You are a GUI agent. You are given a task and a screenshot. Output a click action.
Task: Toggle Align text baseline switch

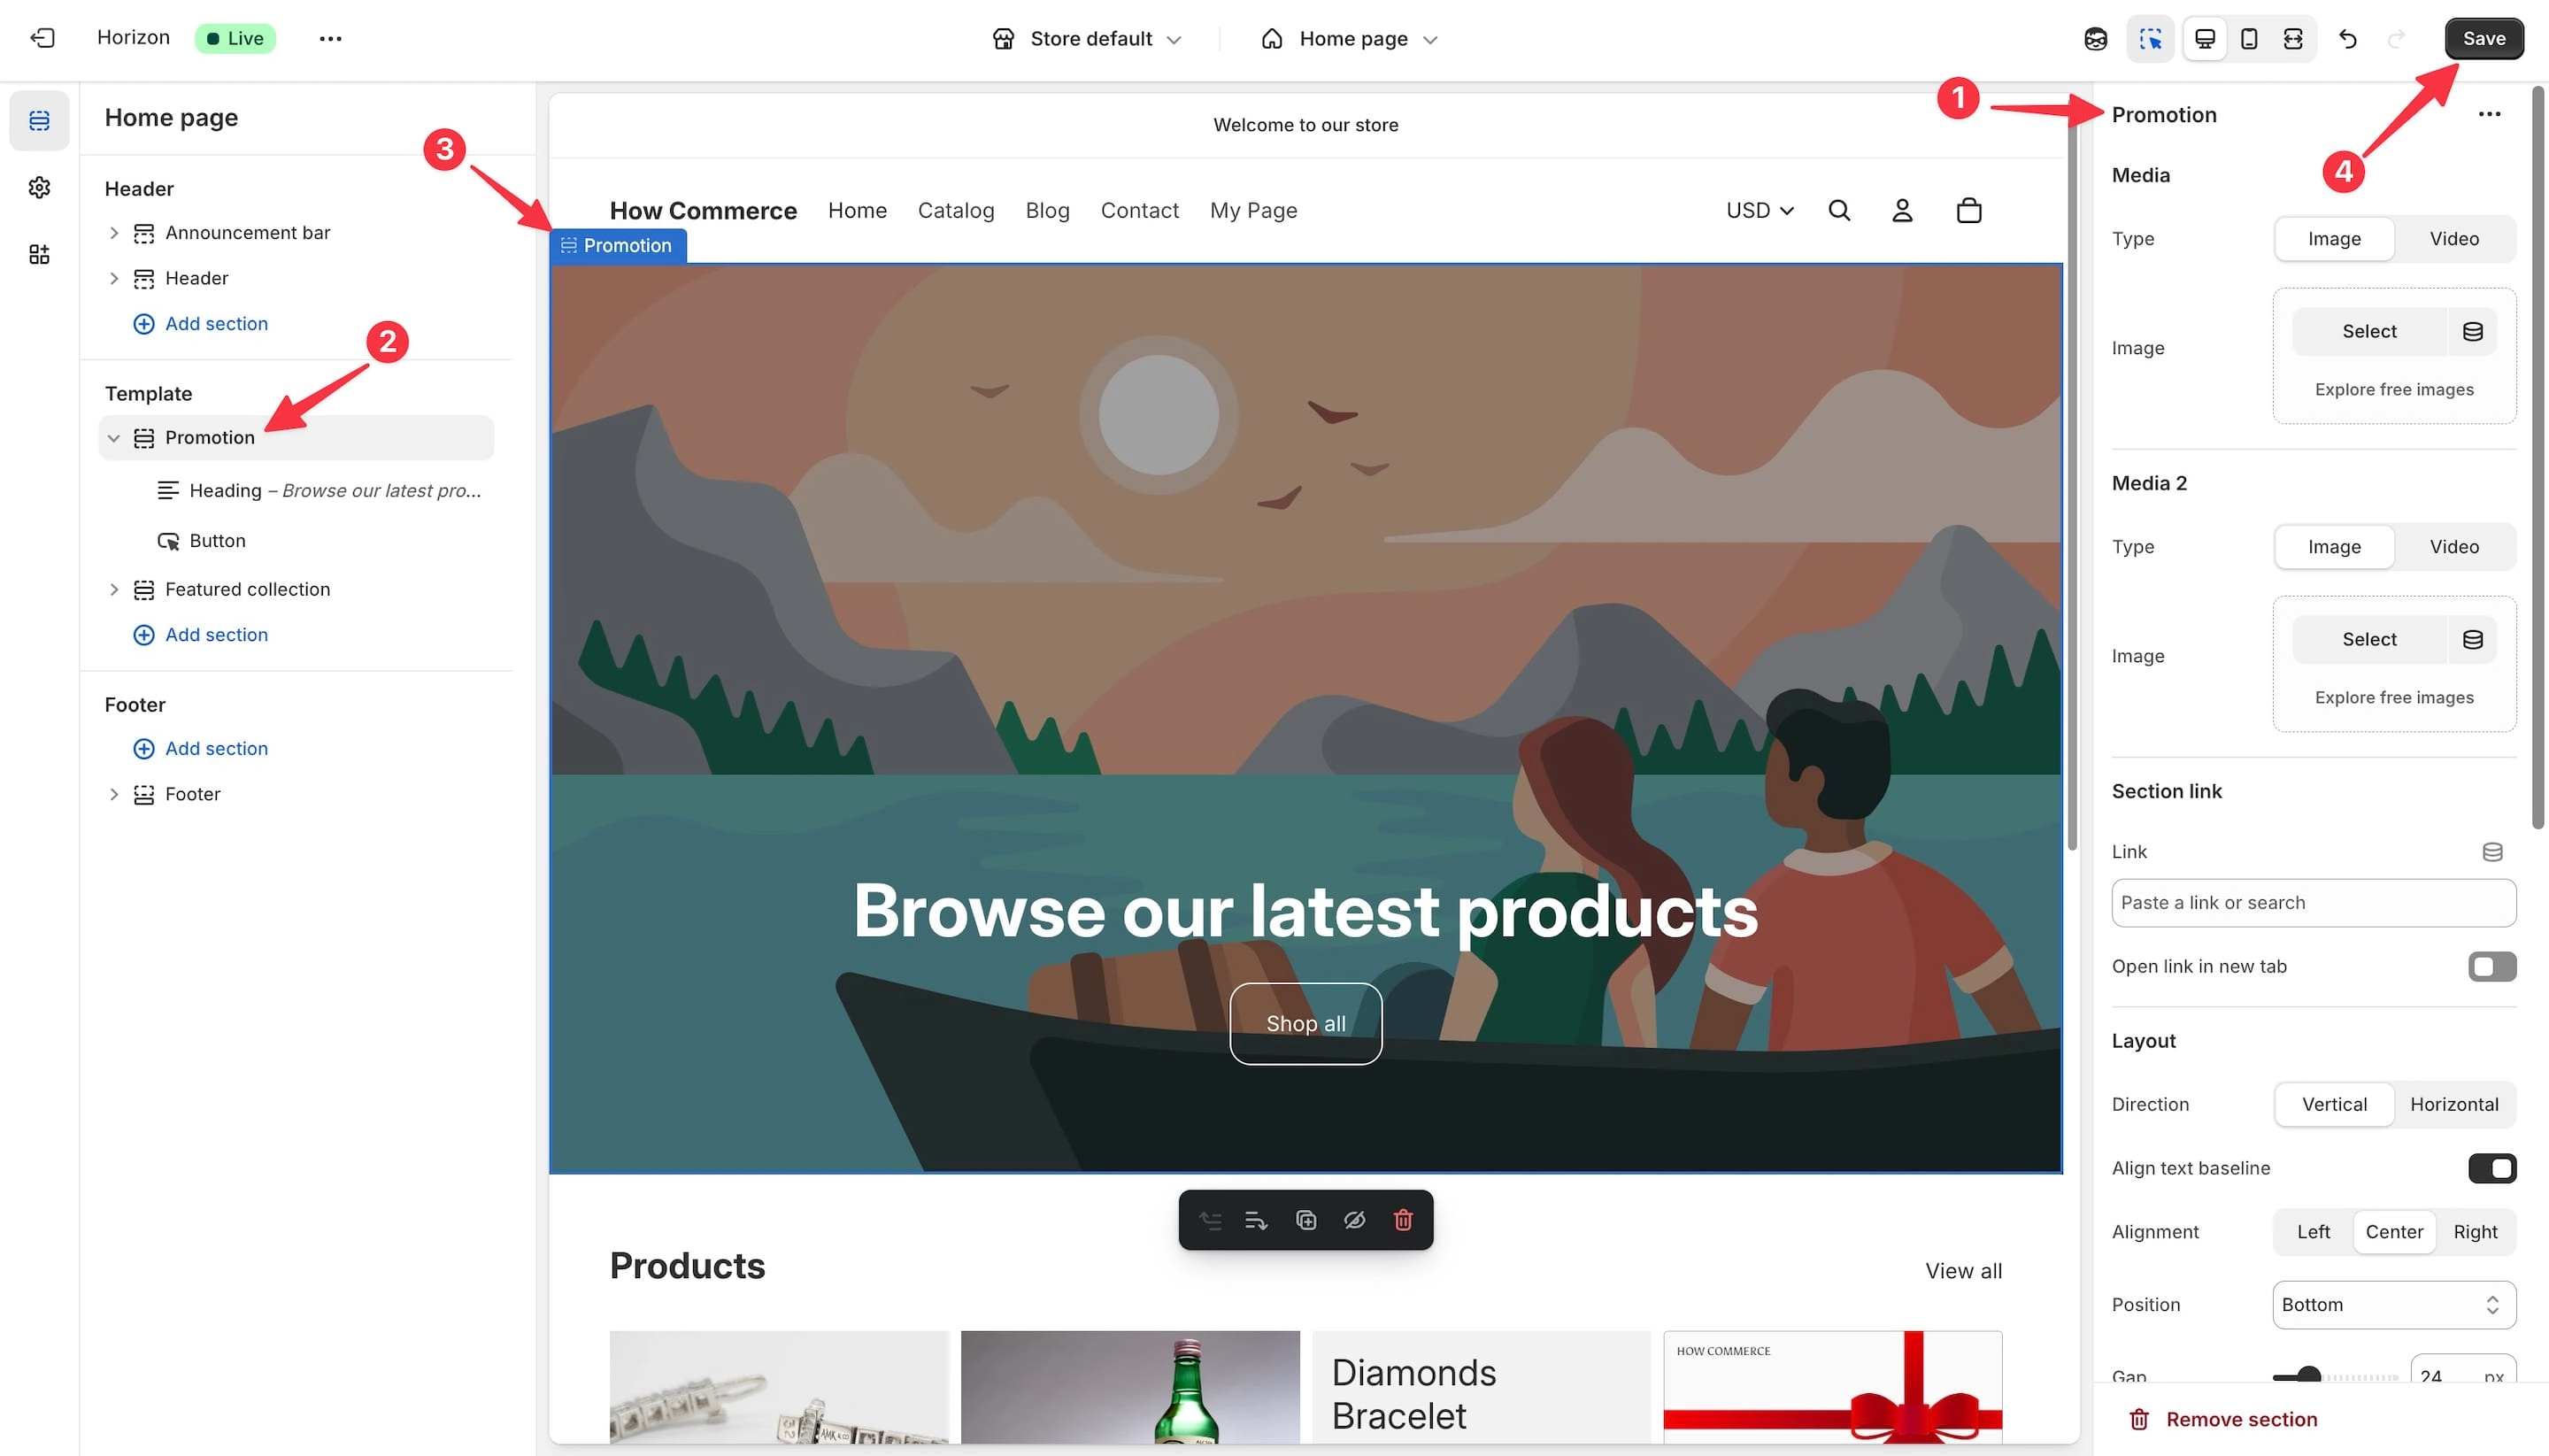pyautogui.click(x=2491, y=1168)
